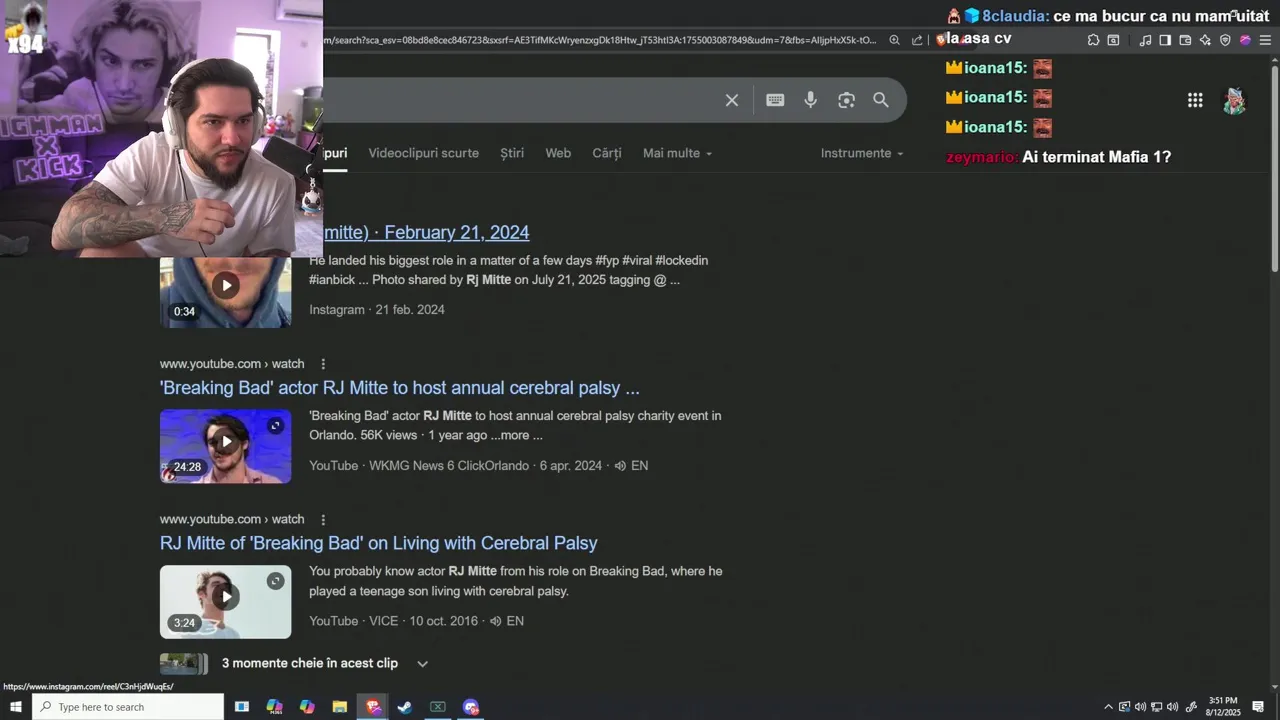Image resolution: width=1280 pixels, height=720 pixels.
Task: Clear the search box with the X icon
Action: click(x=732, y=100)
